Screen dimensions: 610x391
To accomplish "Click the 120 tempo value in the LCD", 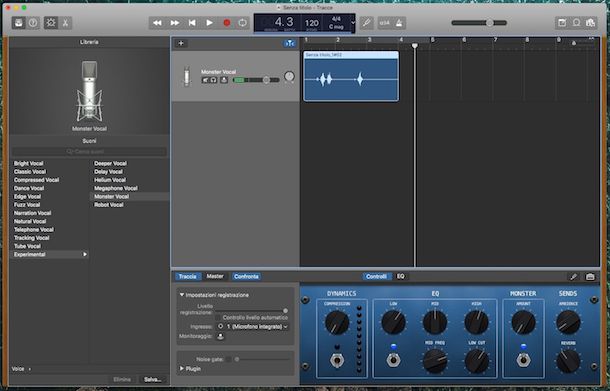I will pos(312,23).
